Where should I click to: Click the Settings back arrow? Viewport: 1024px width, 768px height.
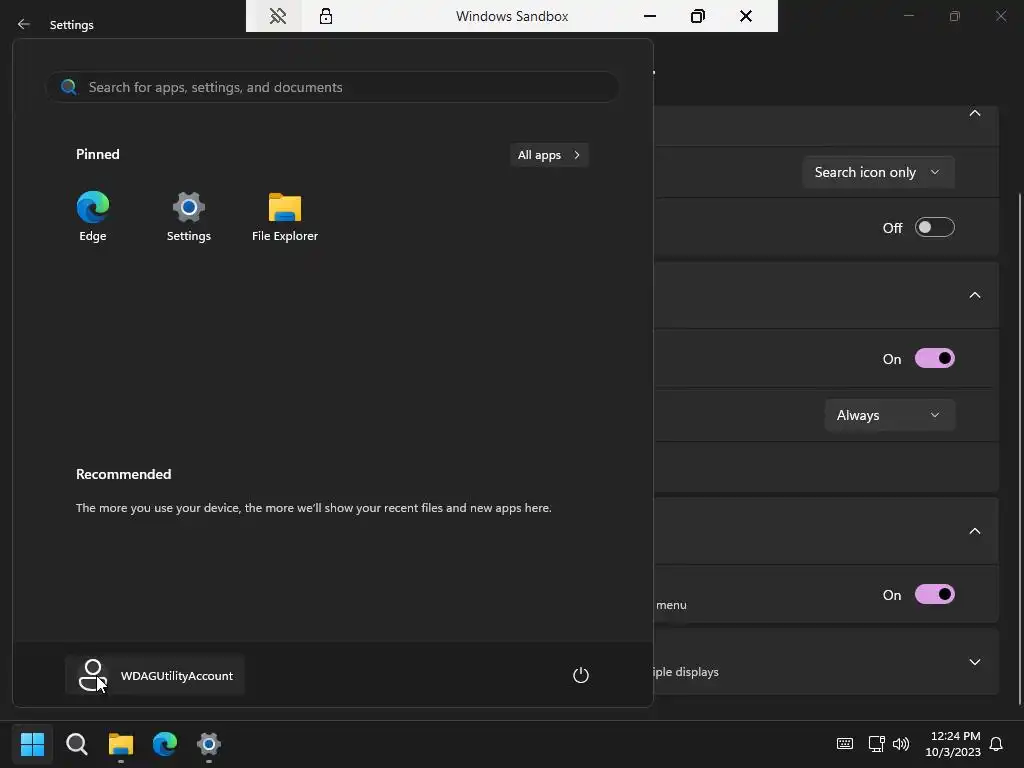[24, 24]
